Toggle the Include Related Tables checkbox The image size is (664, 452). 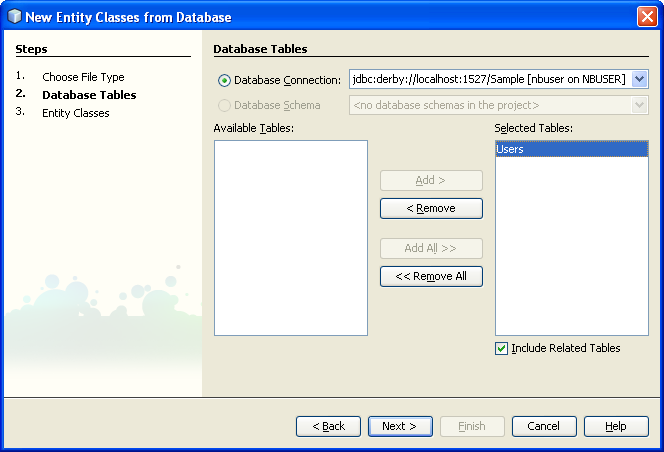(x=502, y=348)
